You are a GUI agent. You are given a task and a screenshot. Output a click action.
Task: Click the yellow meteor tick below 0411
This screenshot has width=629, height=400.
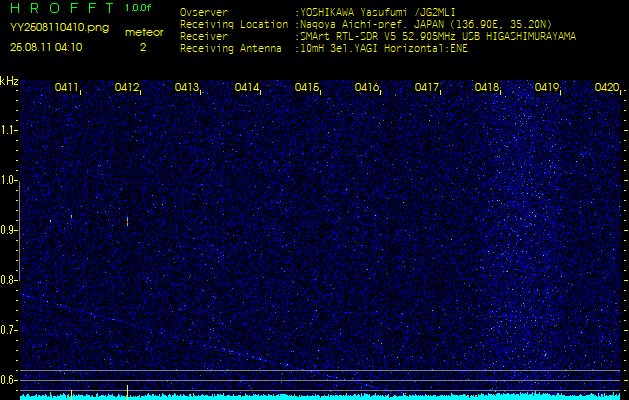pos(71,394)
